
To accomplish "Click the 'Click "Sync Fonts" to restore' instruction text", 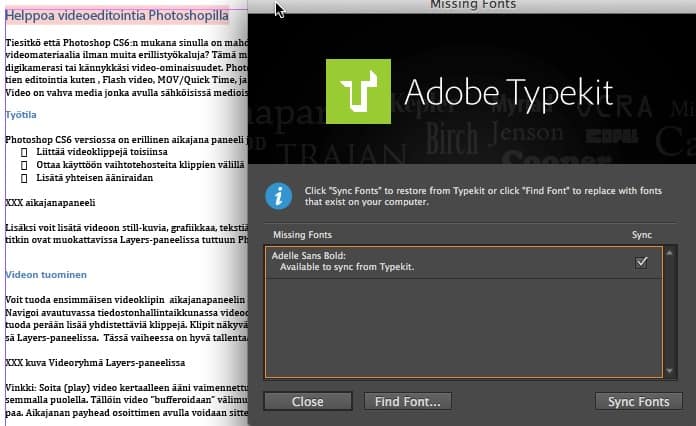I will 483,196.
